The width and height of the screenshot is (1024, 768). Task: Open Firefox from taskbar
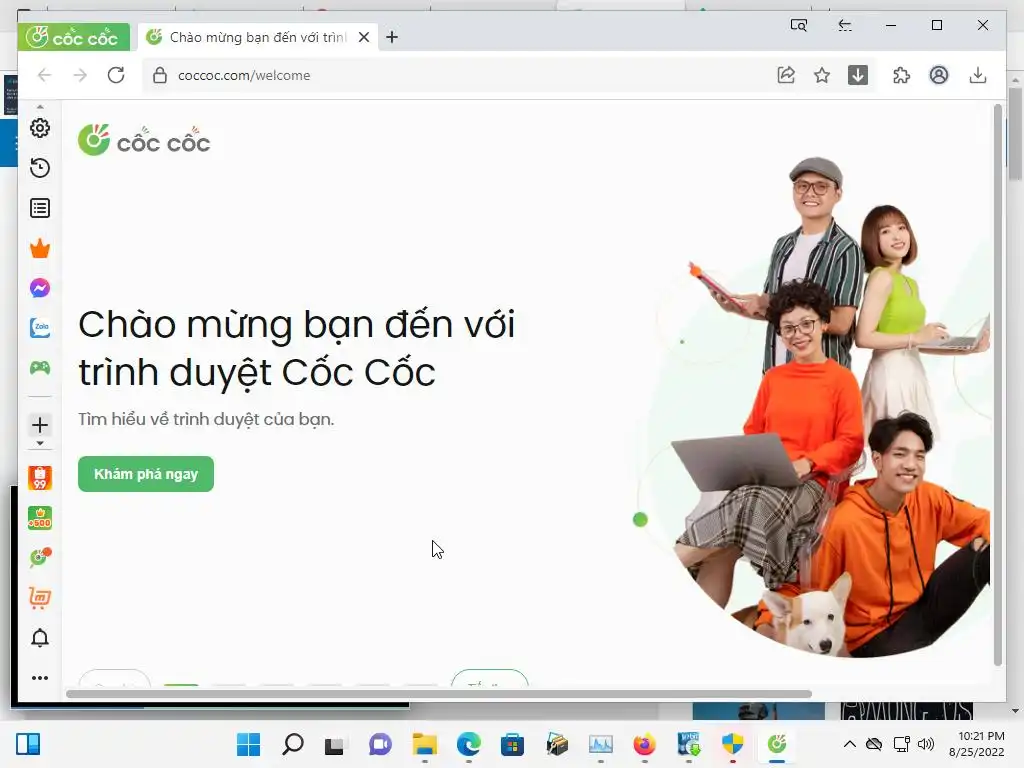click(x=645, y=744)
